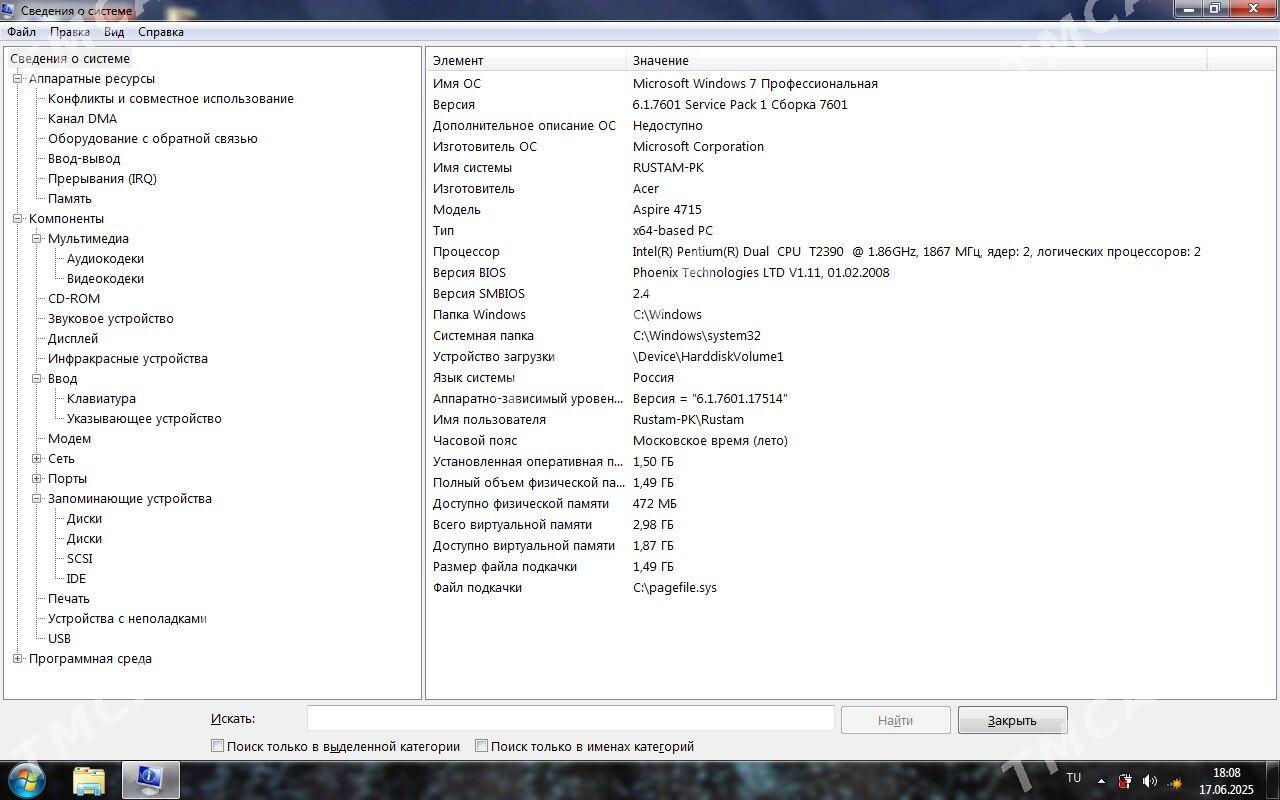Select the Имя ОС row
The width and height of the screenshot is (1280, 800).
(x=850, y=84)
